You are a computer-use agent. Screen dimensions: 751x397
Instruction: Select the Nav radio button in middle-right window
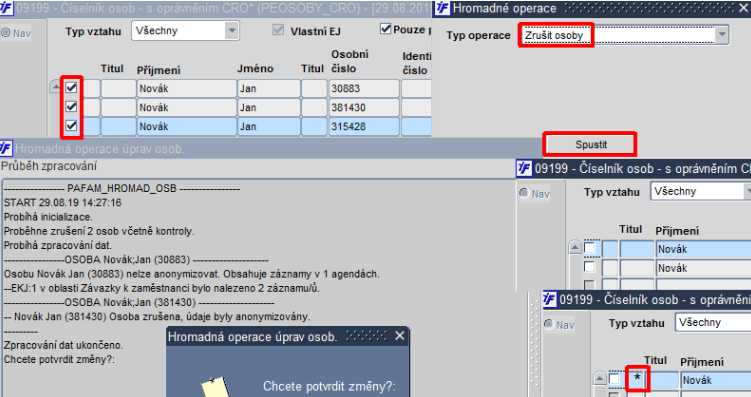[x=524, y=193]
